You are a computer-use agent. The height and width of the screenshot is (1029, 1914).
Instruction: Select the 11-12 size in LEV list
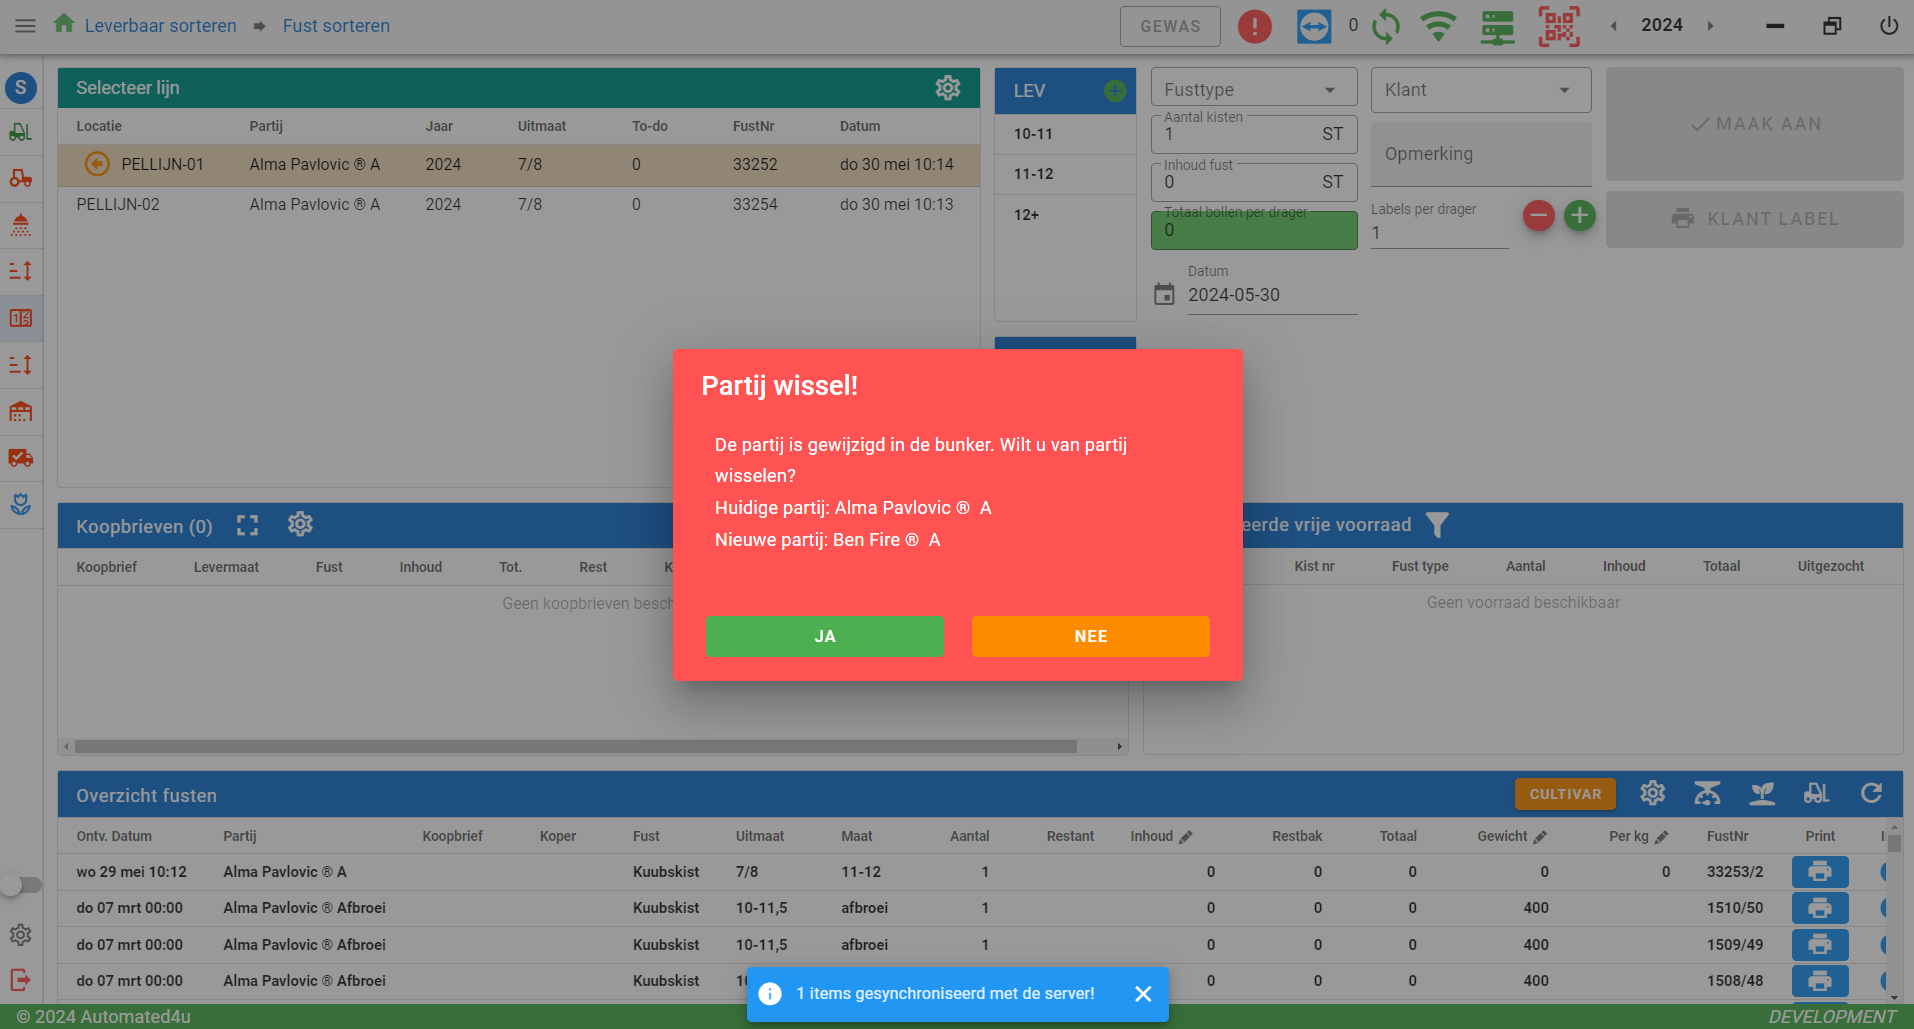pos(1034,174)
